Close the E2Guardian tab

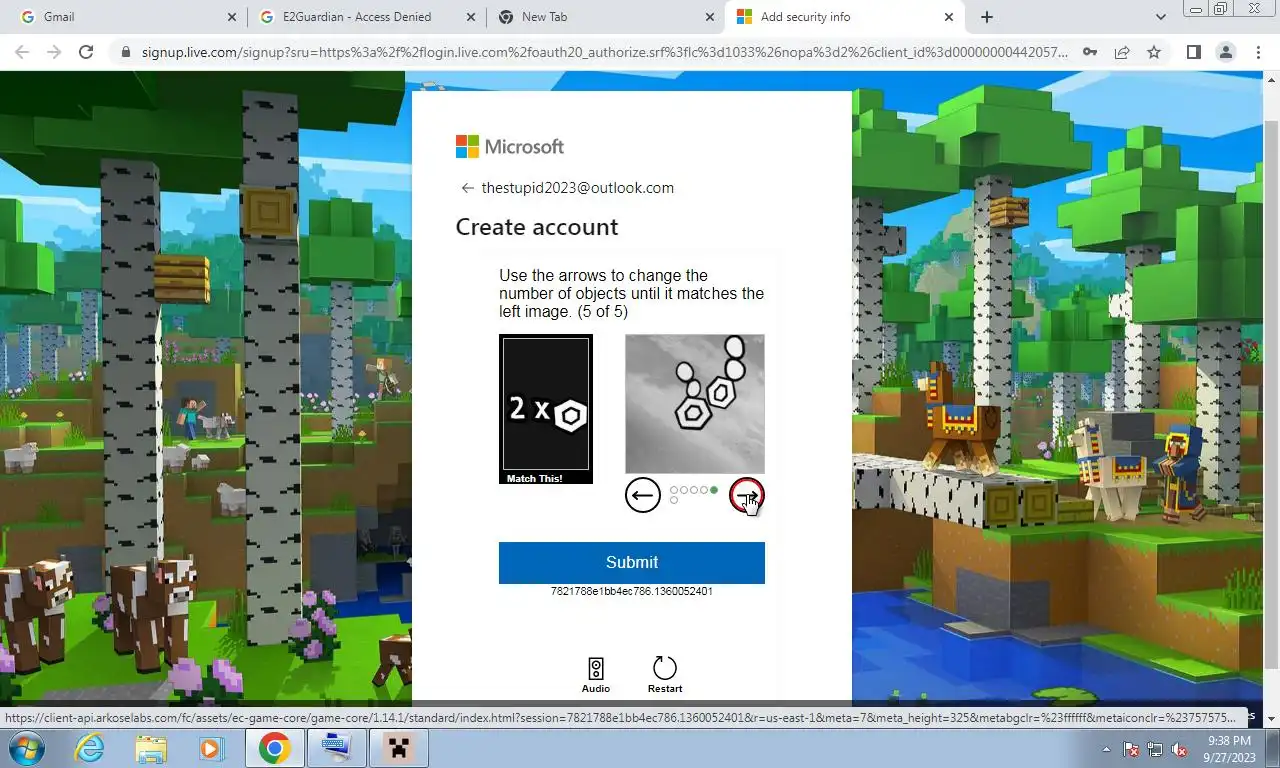tap(471, 17)
